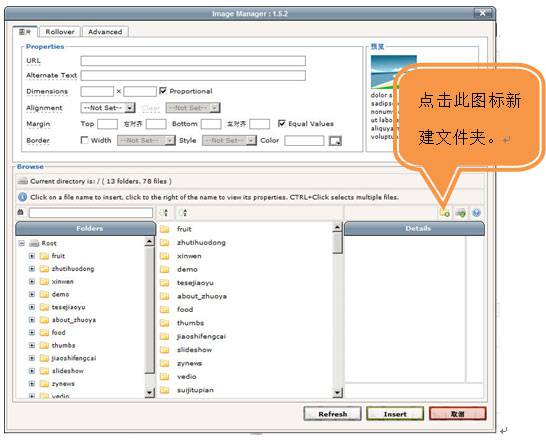The height and width of the screenshot is (440, 546).
Task: Toggle the Proportional checkbox
Action: click(163, 91)
